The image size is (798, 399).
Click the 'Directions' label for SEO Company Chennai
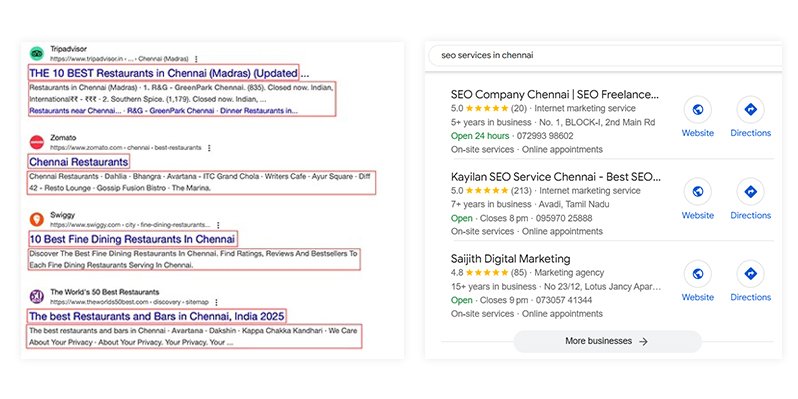tap(751, 133)
